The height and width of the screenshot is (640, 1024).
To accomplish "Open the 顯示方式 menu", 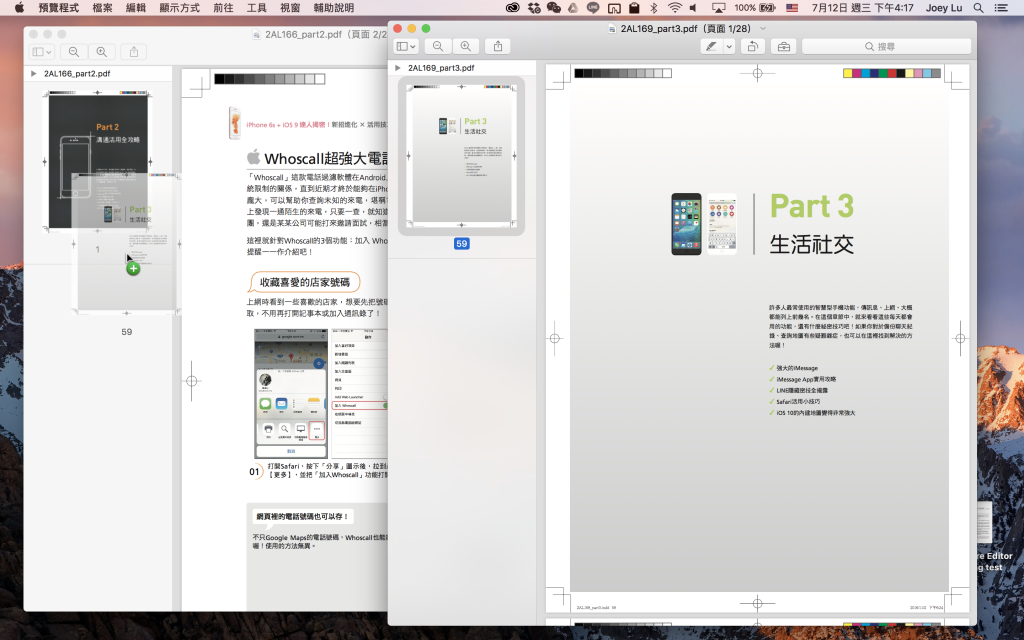I will pyautogui.click(x=180, y=8).
